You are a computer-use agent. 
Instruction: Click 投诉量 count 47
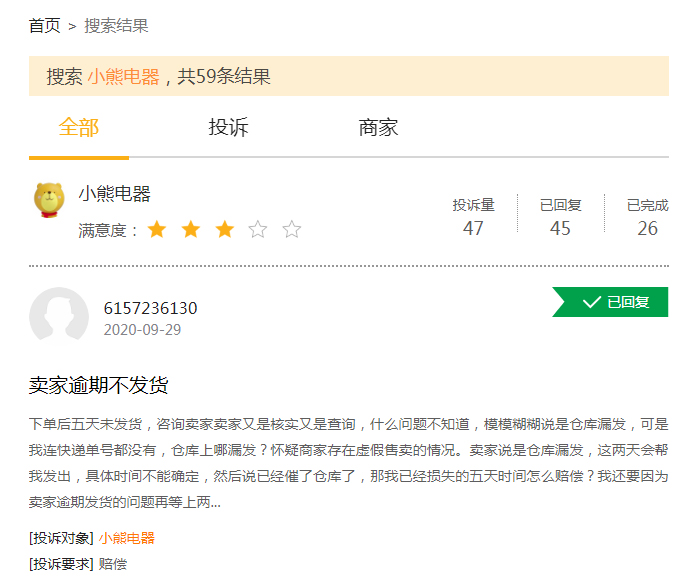(473, 228)
